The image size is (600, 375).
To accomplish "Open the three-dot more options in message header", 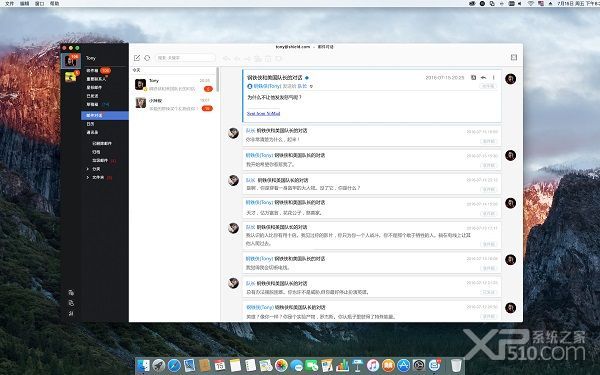I will click(494, 78).
